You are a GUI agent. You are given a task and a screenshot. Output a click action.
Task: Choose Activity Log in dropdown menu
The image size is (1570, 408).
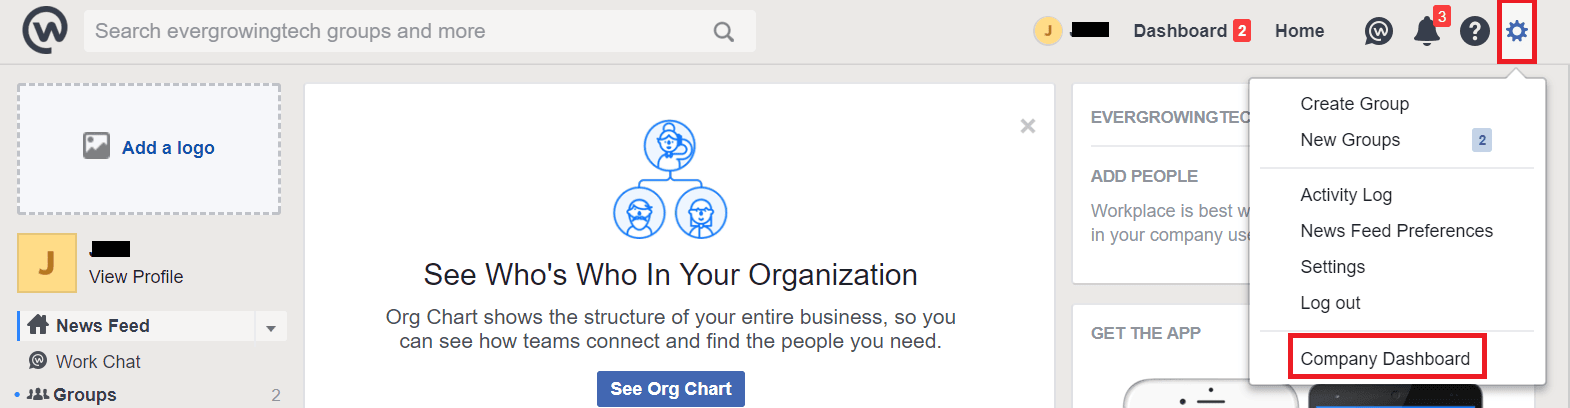(x=1346, y=195)
